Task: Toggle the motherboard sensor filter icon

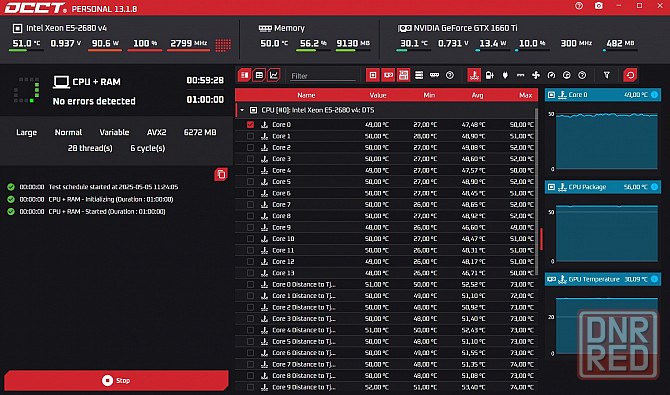Action: pos(403,75)
